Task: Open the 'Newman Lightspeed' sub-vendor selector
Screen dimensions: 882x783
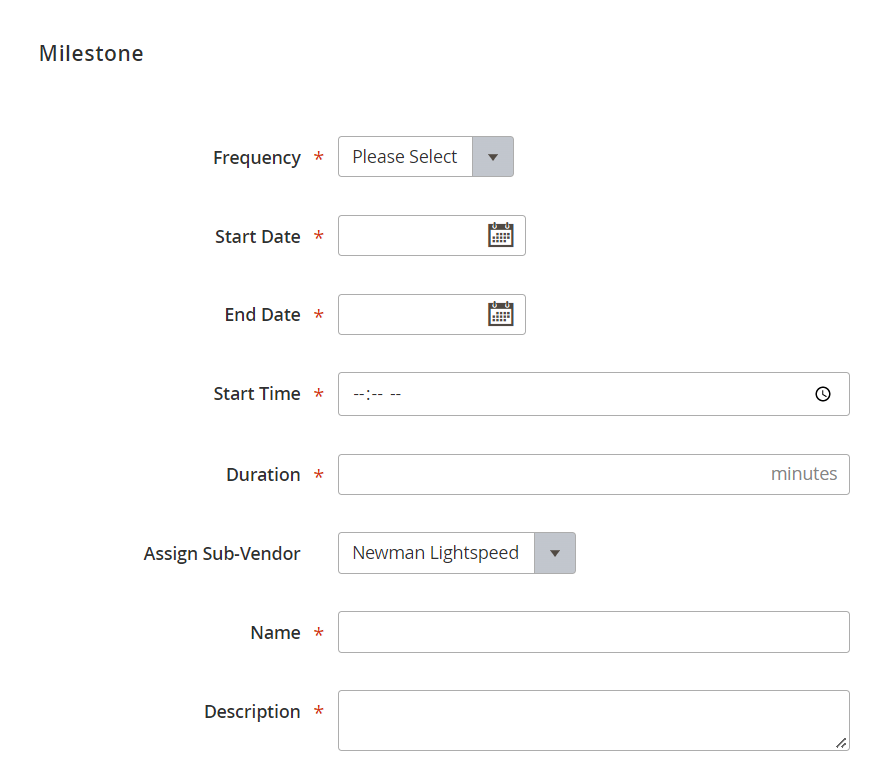Action: point(457,553)
